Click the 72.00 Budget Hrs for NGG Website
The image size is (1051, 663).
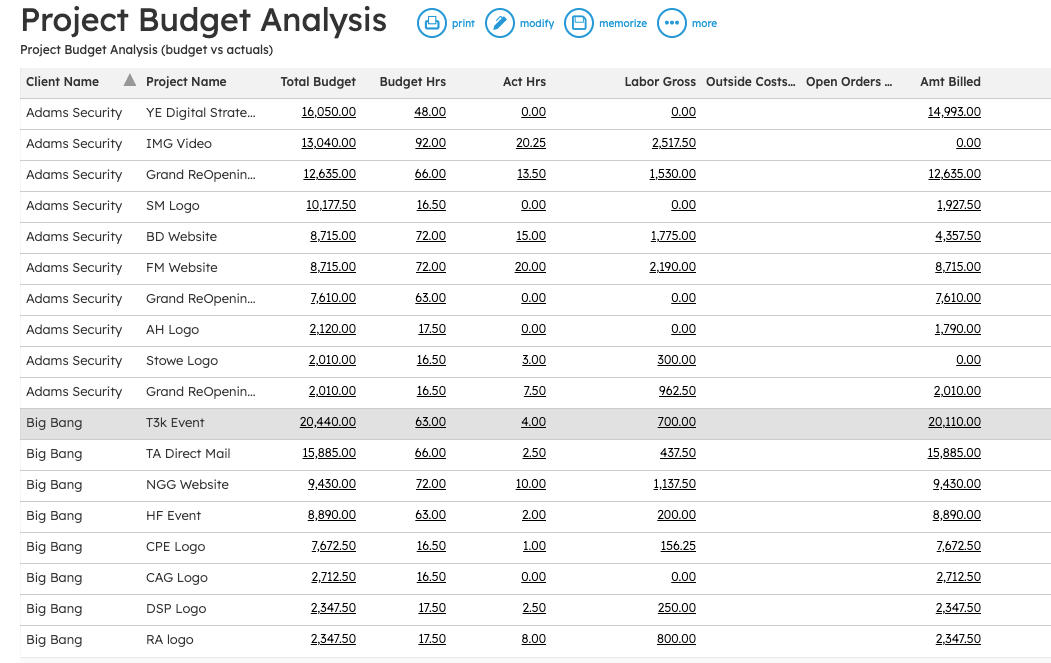pyautogui.click(x=430, y=484)
